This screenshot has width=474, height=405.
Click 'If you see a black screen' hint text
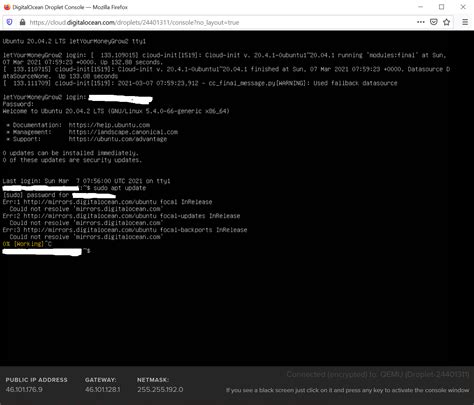coord(347,390)
